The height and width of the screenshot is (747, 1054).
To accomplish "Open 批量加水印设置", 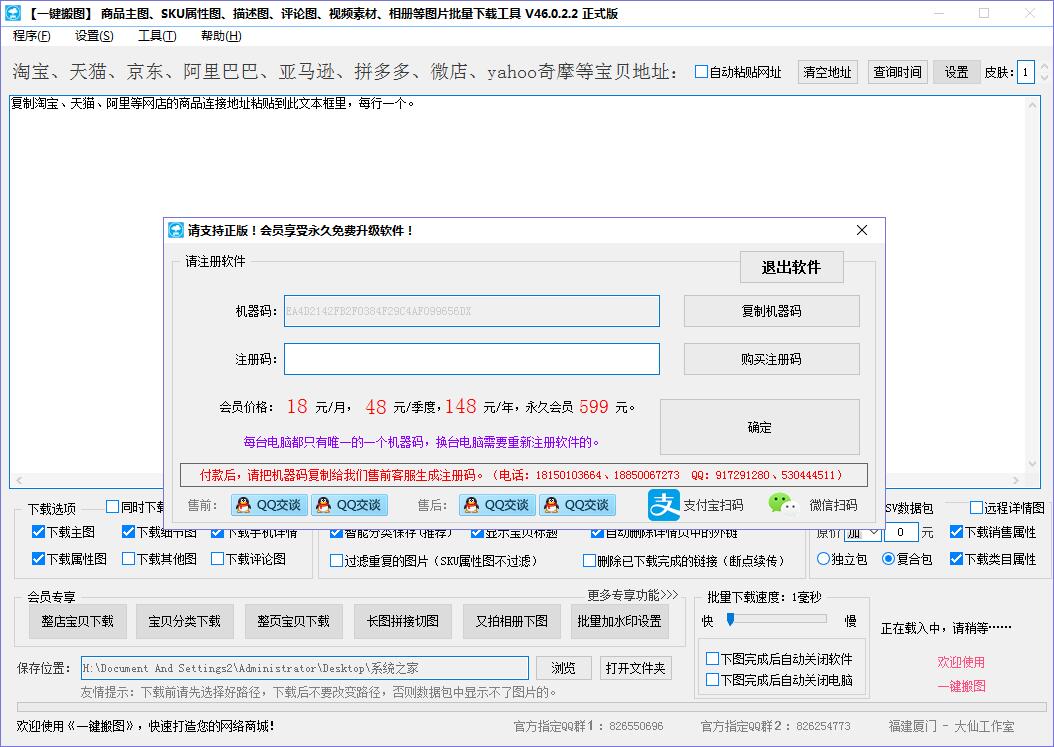I will click(620, 621).
